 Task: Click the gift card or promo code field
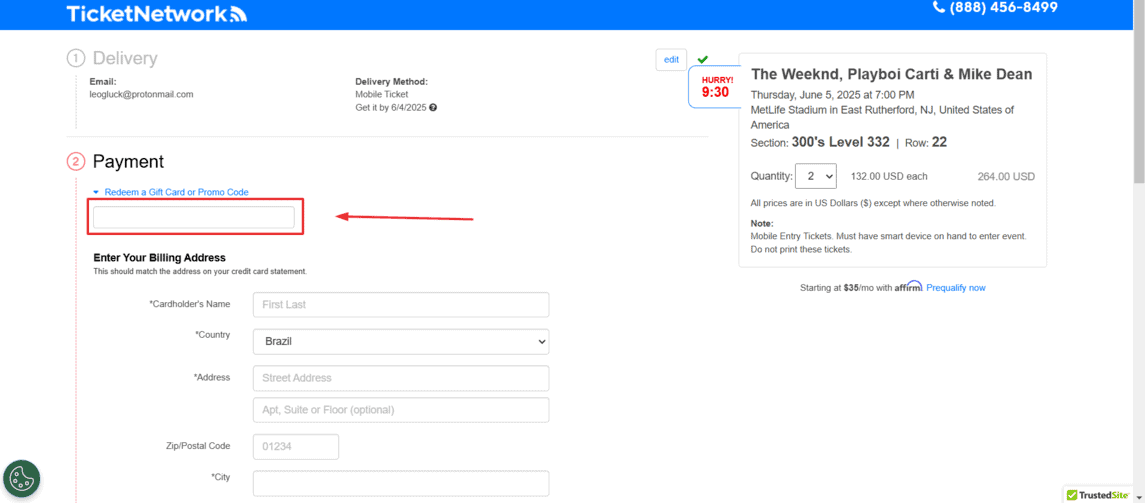click(194, 217)
